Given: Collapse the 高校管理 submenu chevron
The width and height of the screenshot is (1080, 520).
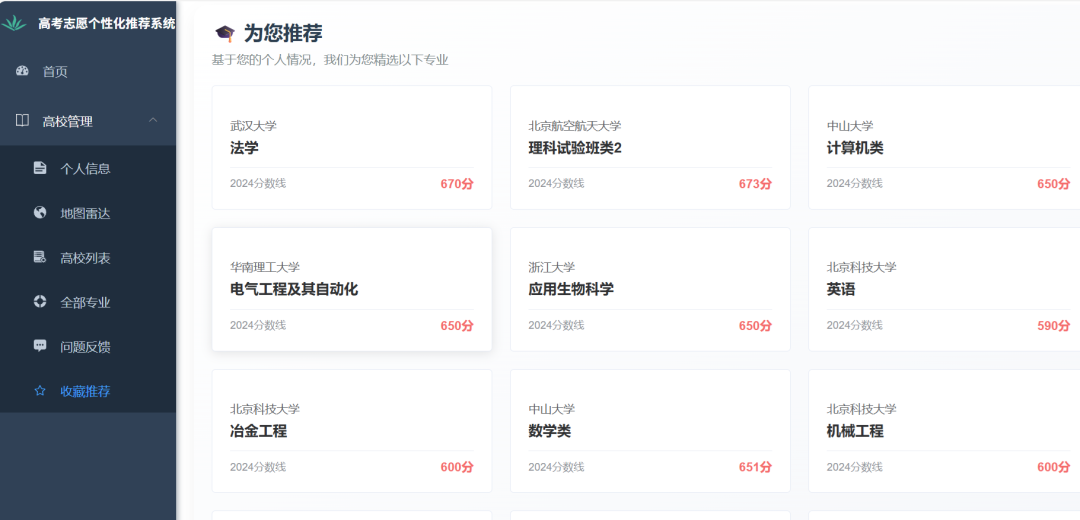Looking at the screenshot, I should tap(153, 121).
